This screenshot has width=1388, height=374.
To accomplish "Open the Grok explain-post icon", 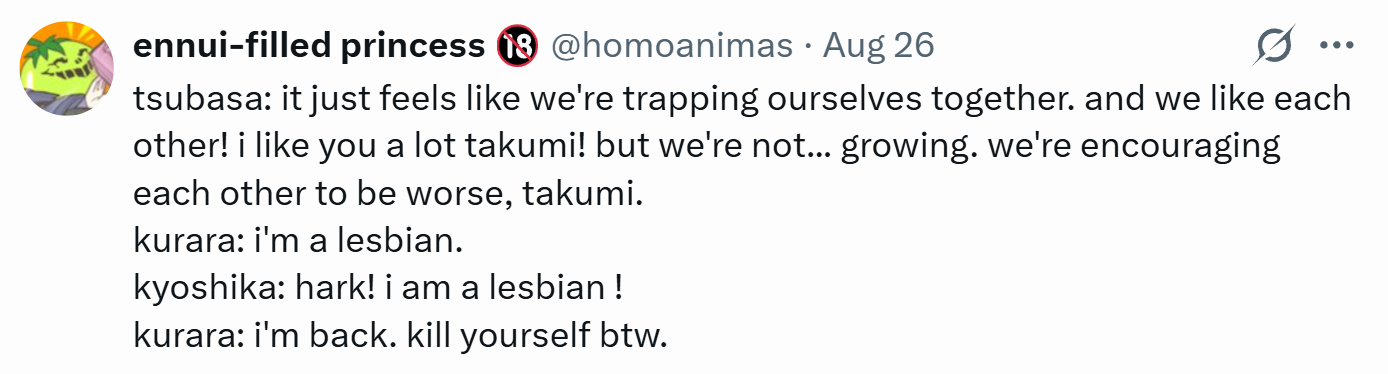I will (x=1276, y=45).
